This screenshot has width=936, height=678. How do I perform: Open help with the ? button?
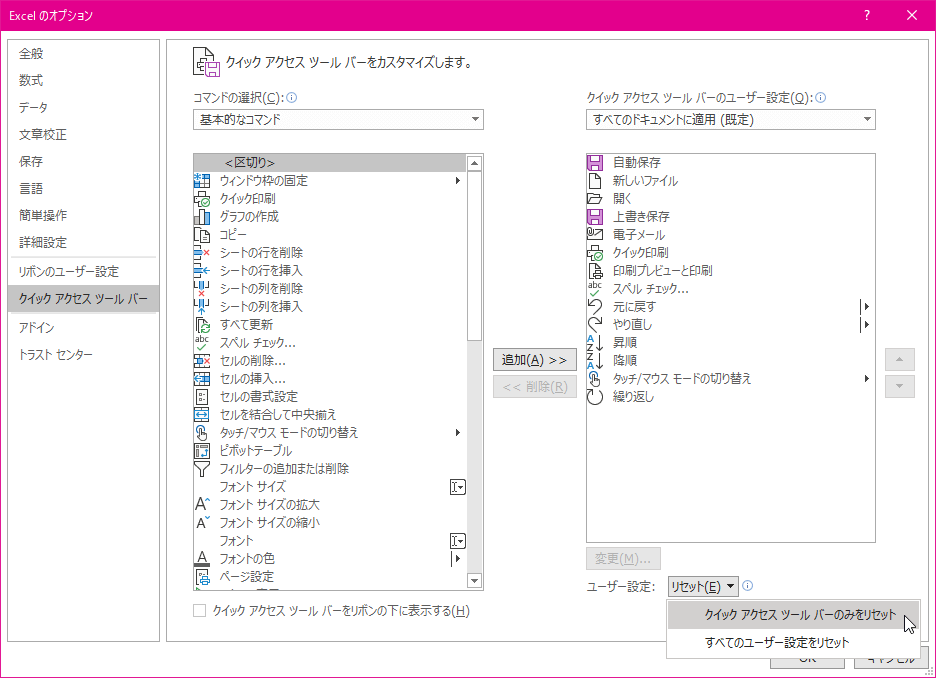pos(867,16)
